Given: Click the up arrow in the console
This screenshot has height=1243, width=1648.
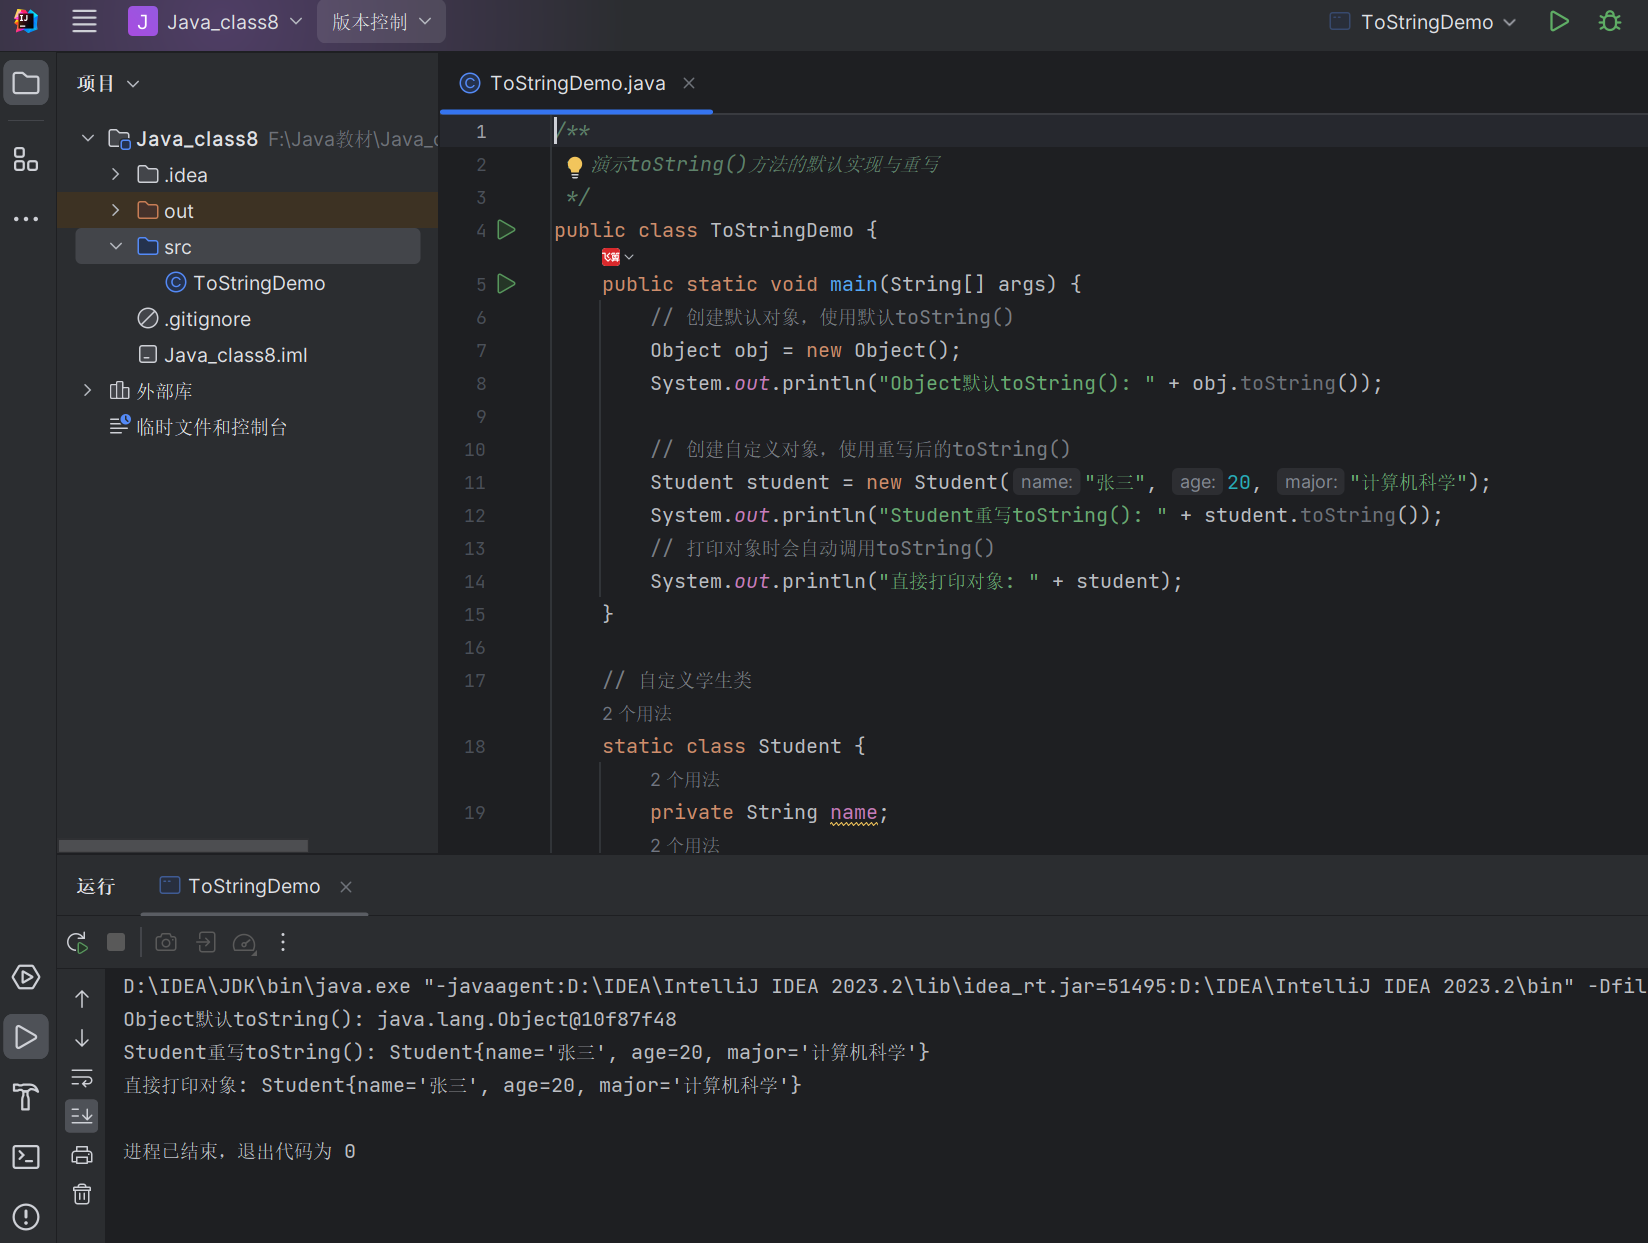Looking at the screenshot, I should click(x=82, y=998).
